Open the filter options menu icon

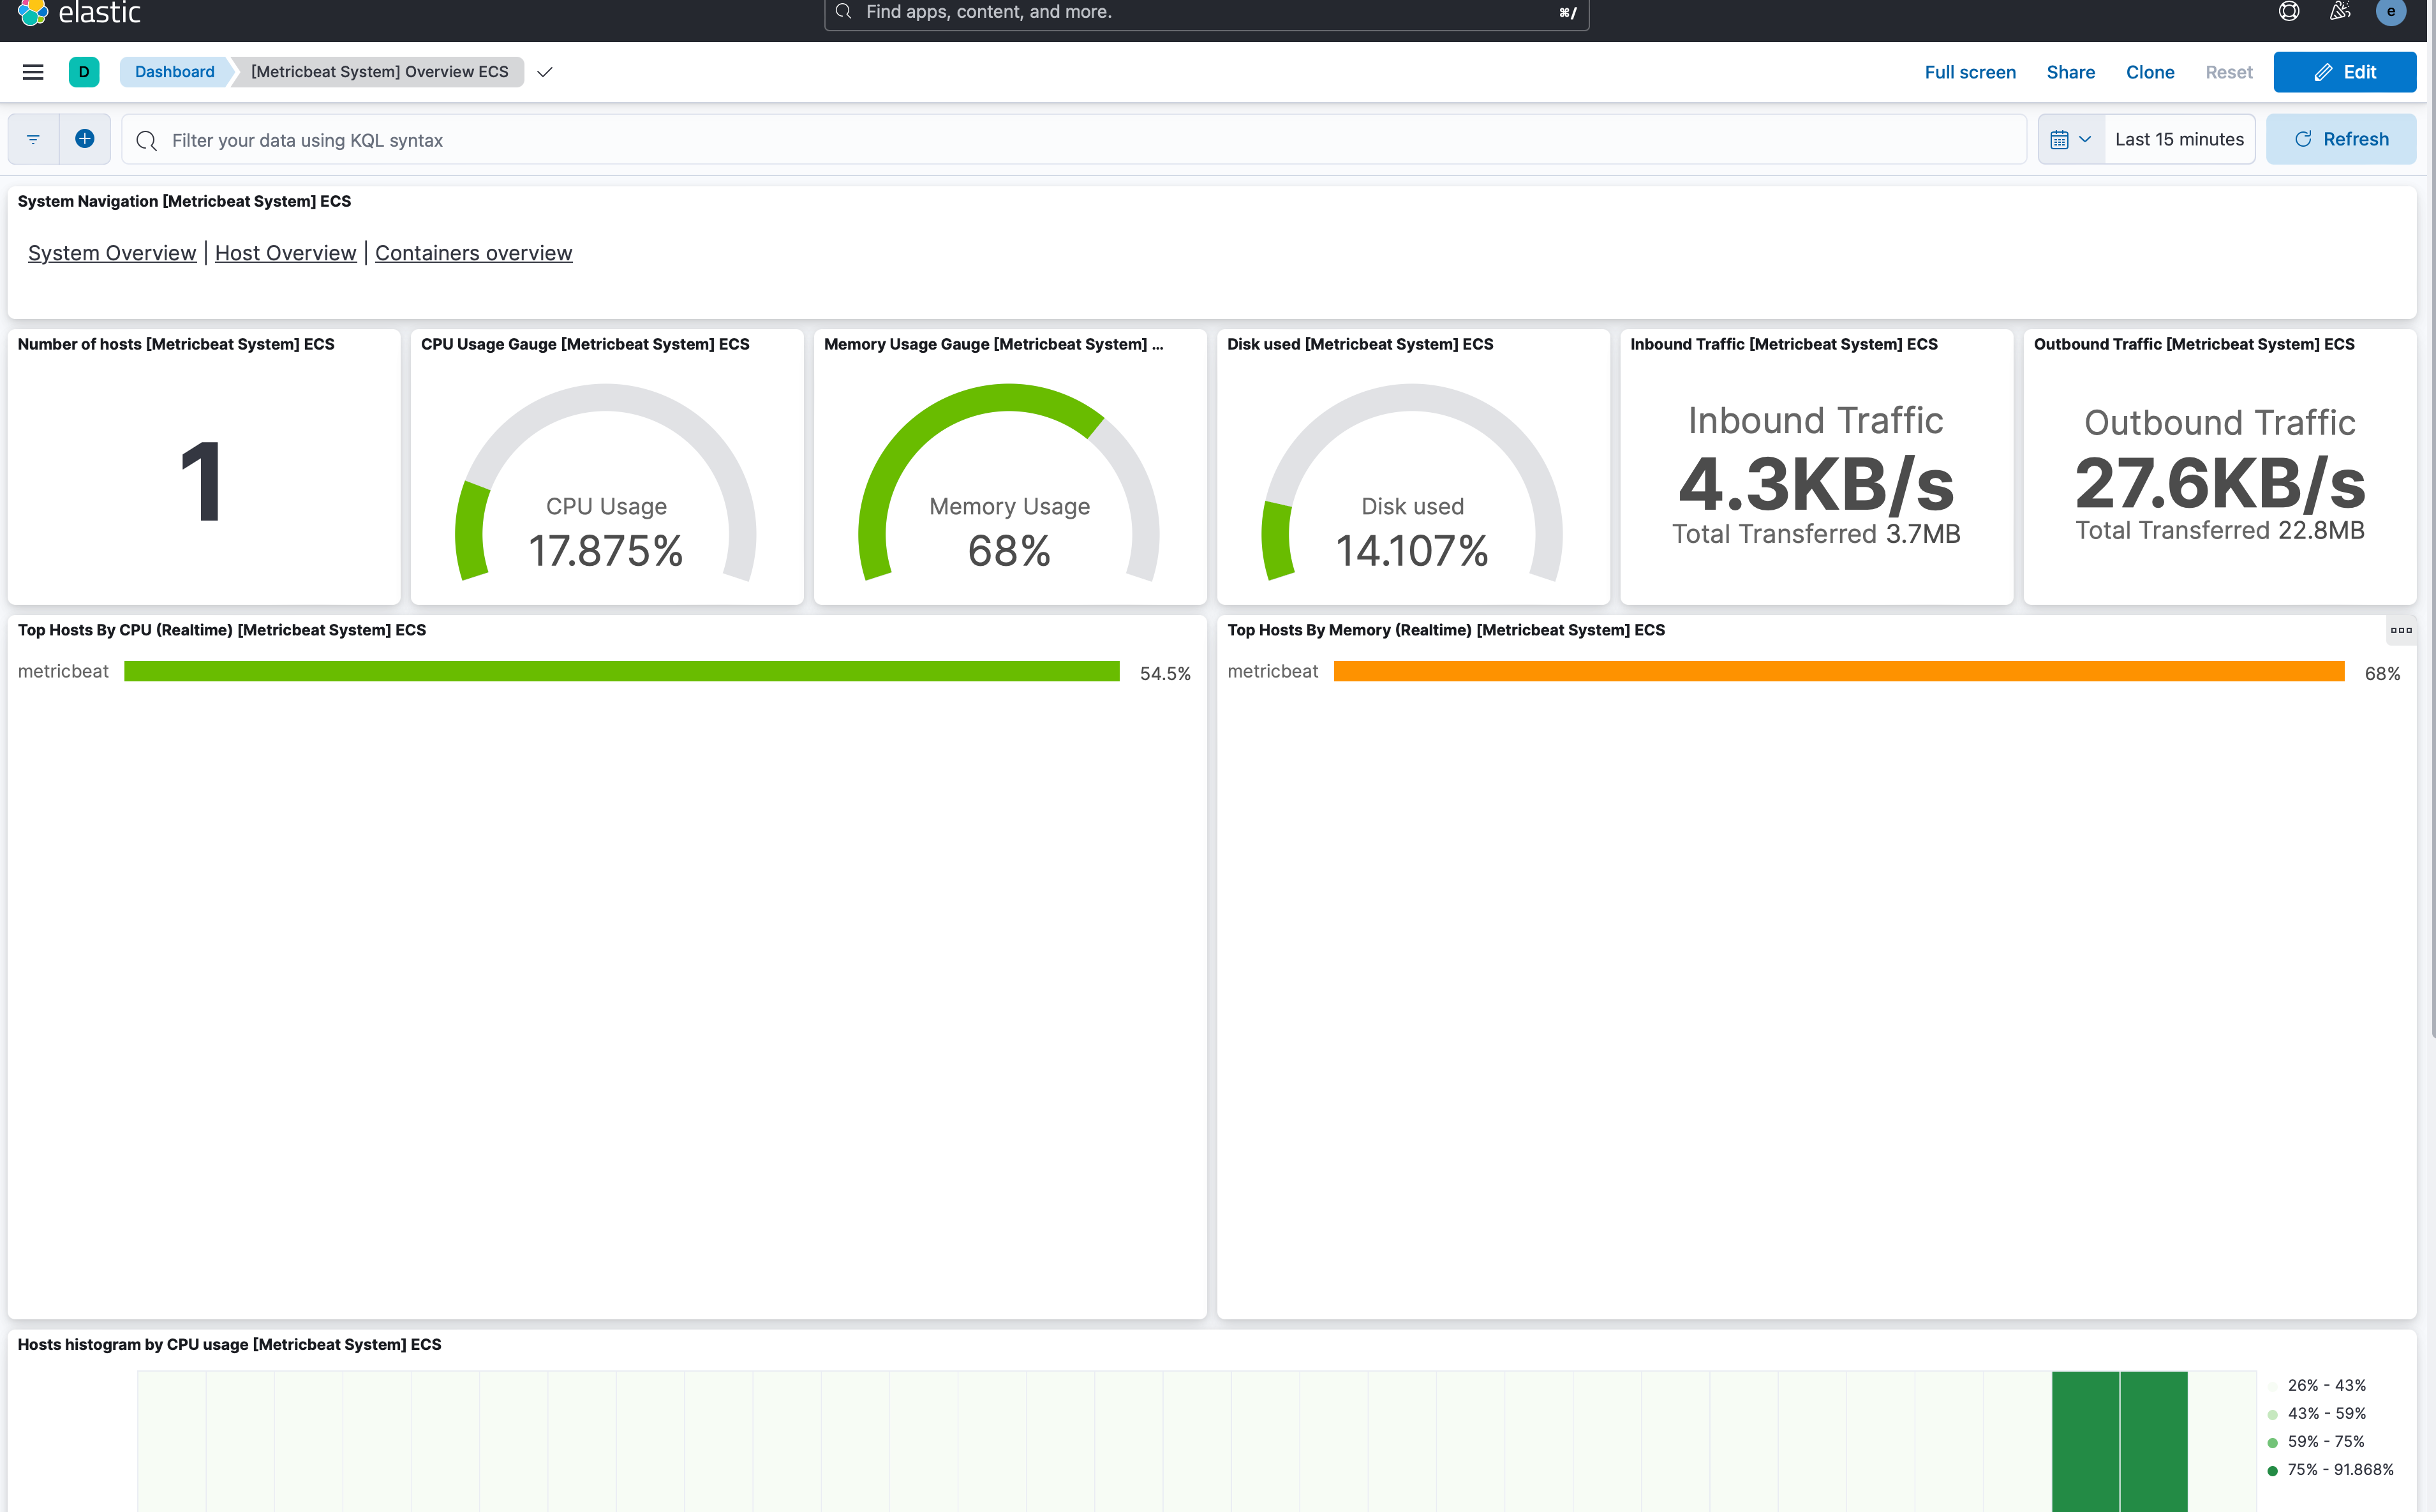(x=33, y=140)
